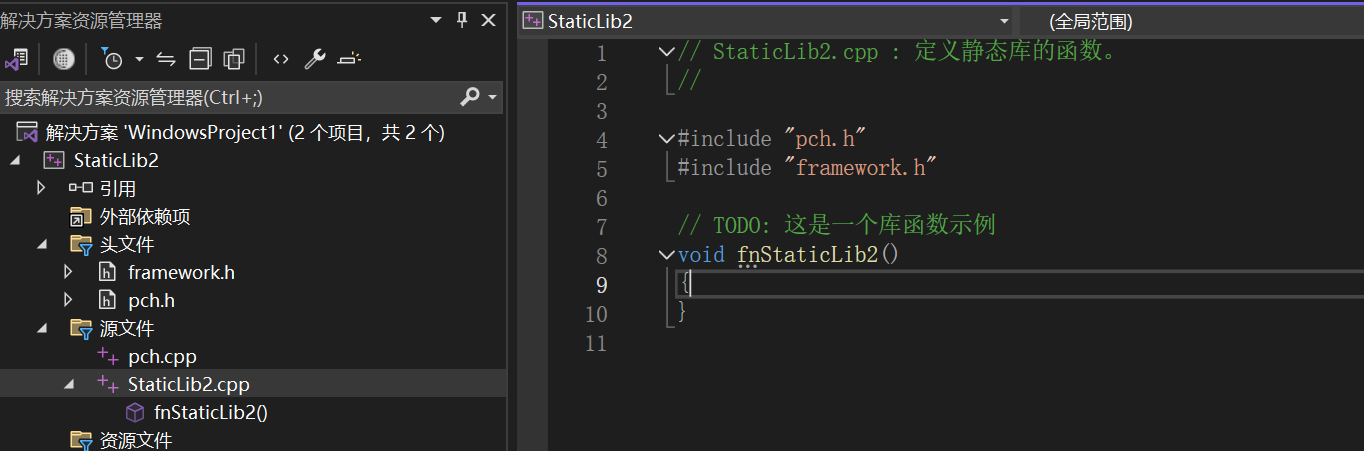Collapse all items in Solution Explorer
Image resolution: width=1364 pixels, height=451 pixels.
[200, 59]
